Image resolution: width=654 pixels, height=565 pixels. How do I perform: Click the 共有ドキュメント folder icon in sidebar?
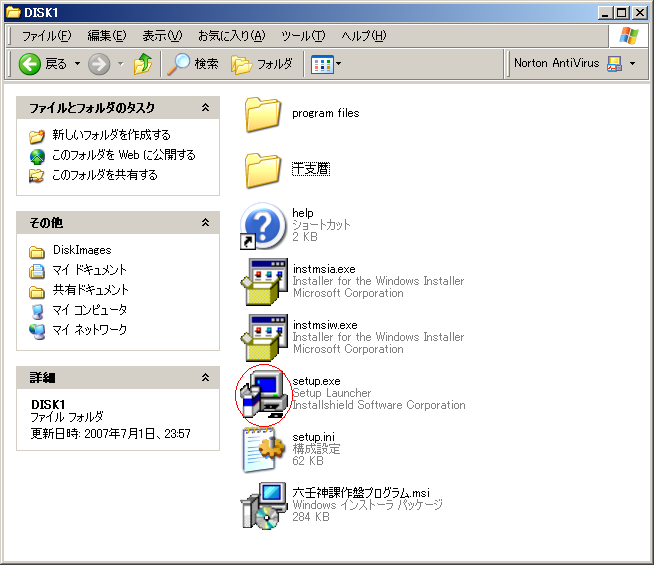37,291
